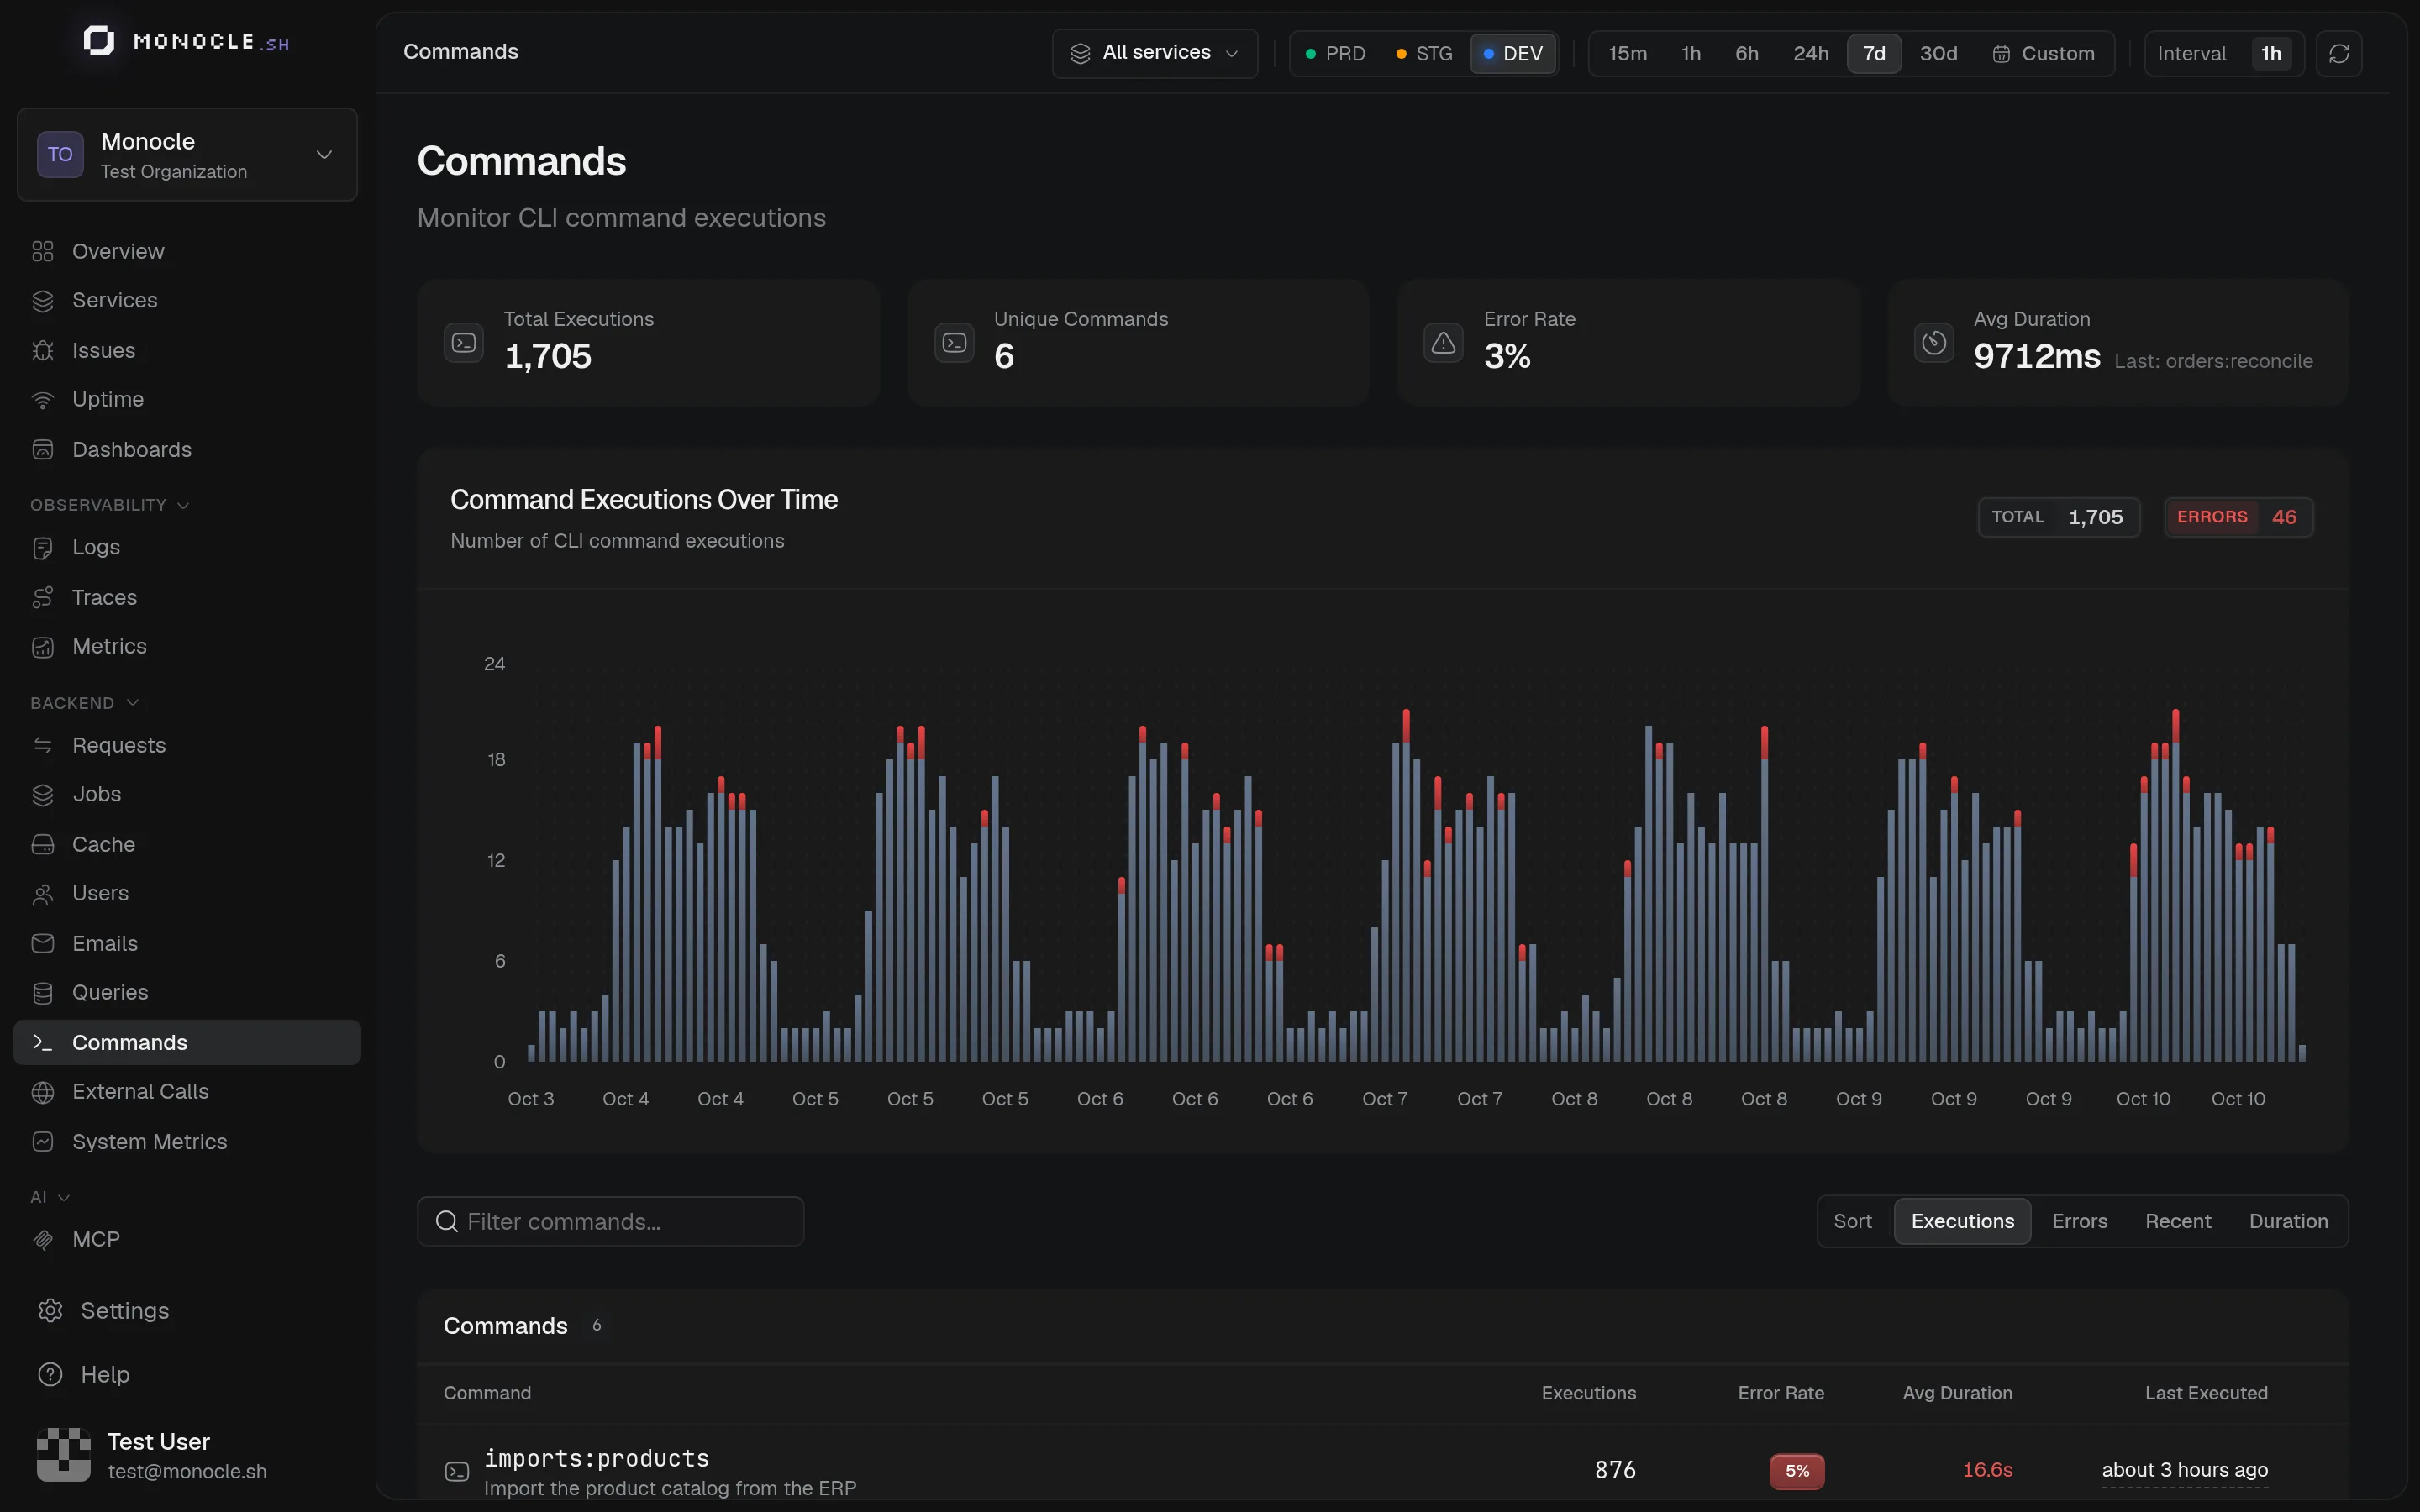Open System Metrics via its icon
2420x1512 pixels.
pos(42,1141)
